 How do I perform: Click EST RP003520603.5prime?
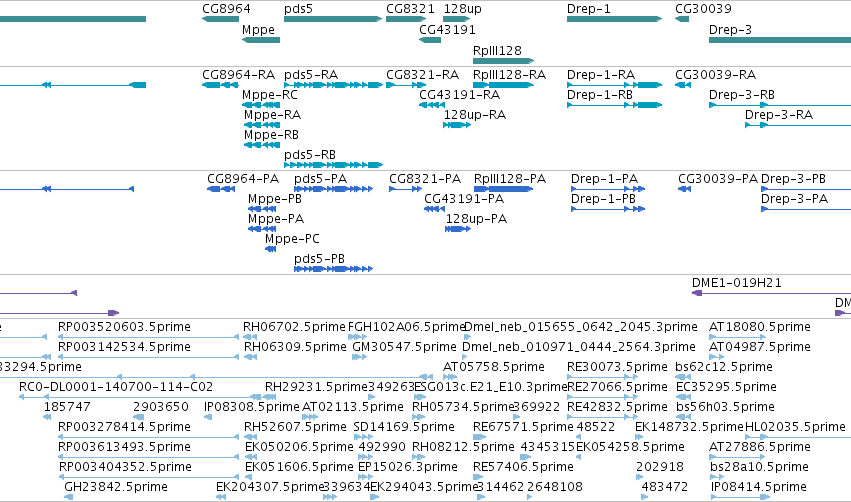click(124, 327)
